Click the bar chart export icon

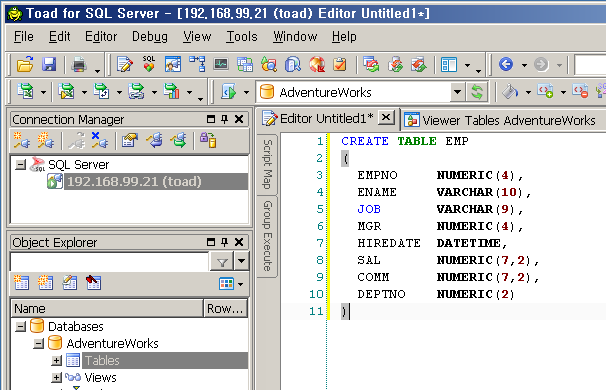[172, 92]
